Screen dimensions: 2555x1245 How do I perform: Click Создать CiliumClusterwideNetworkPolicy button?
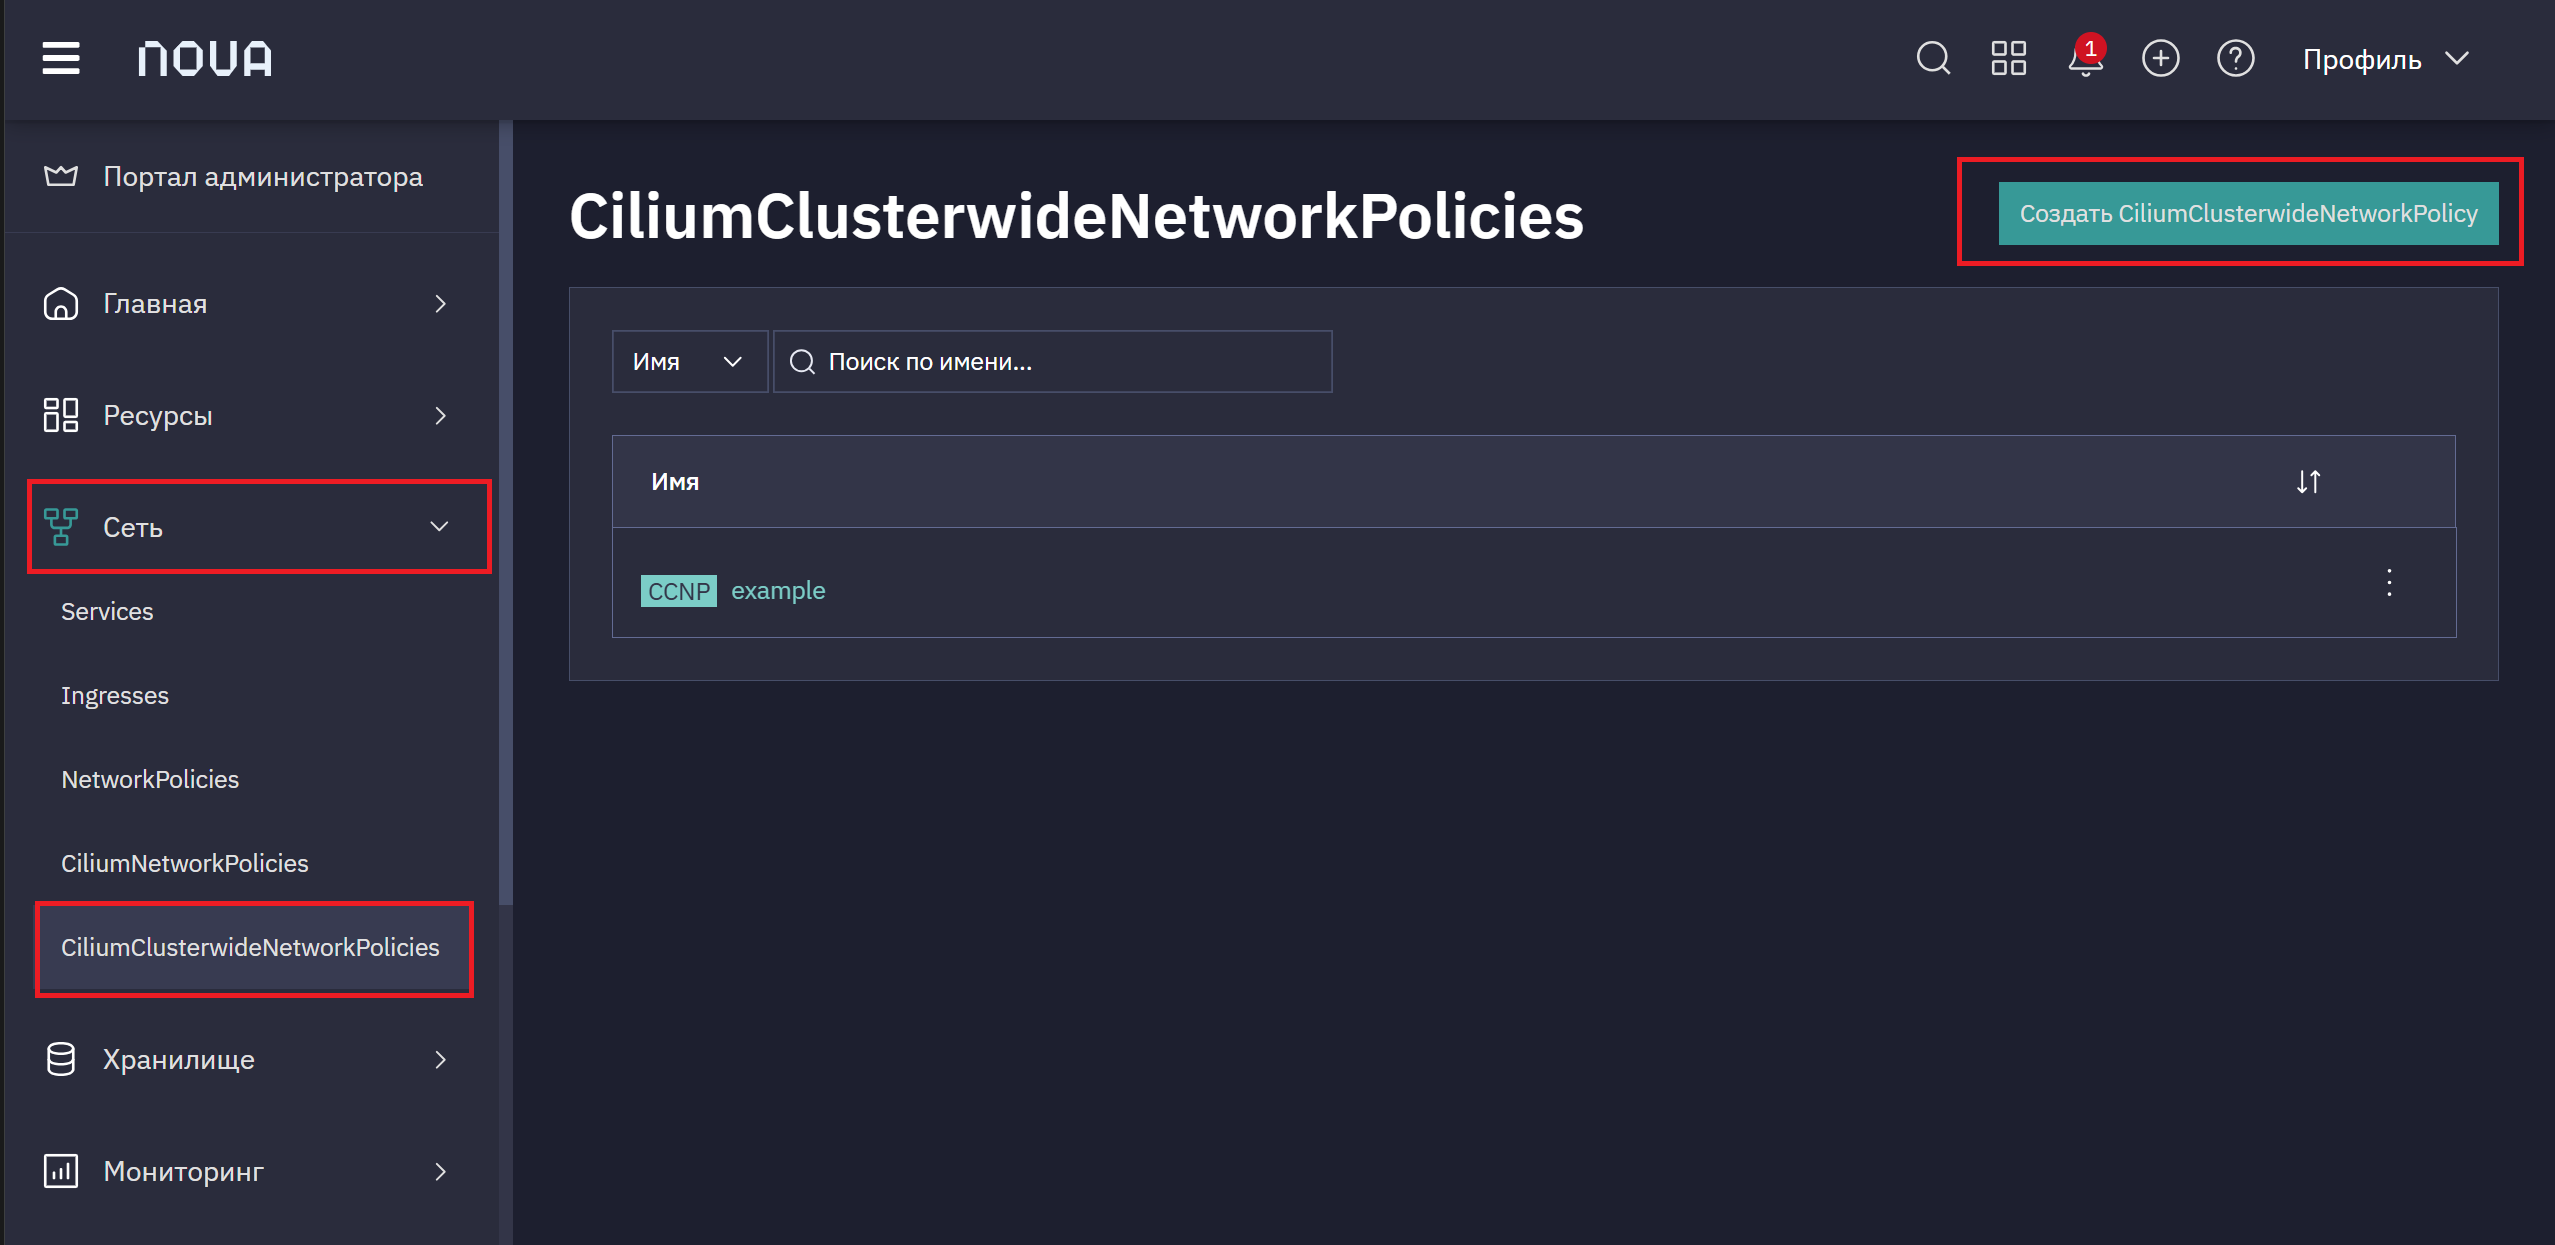click(x=2248, y=214)
